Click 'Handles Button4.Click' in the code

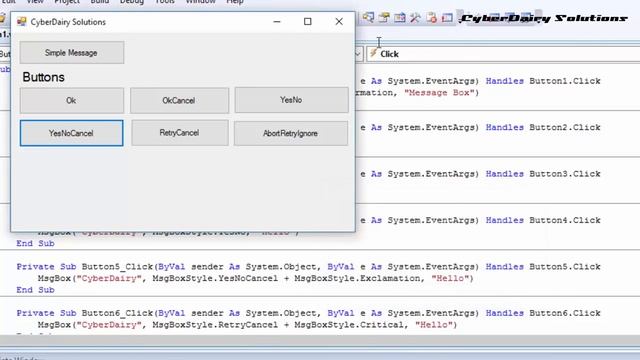click(x=543, y=220)
